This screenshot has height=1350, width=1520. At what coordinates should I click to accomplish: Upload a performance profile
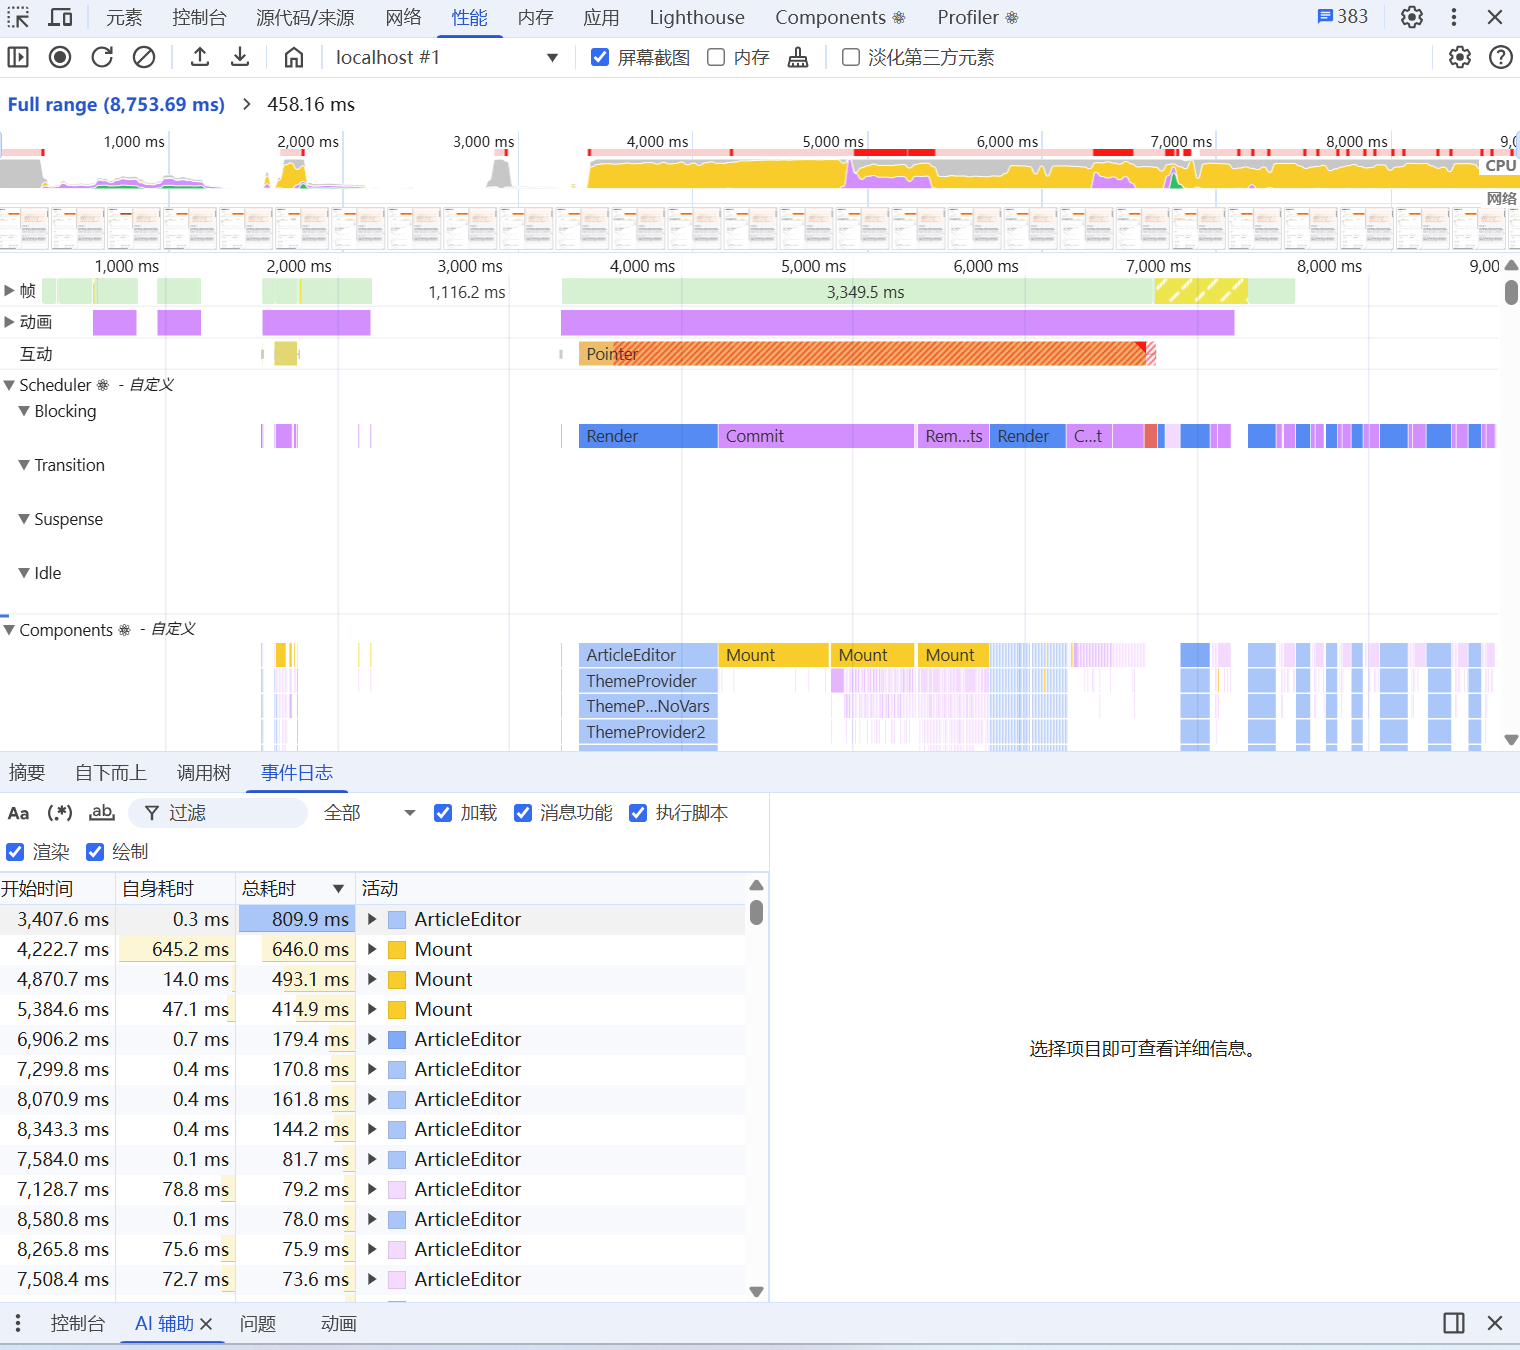(200, 57)
